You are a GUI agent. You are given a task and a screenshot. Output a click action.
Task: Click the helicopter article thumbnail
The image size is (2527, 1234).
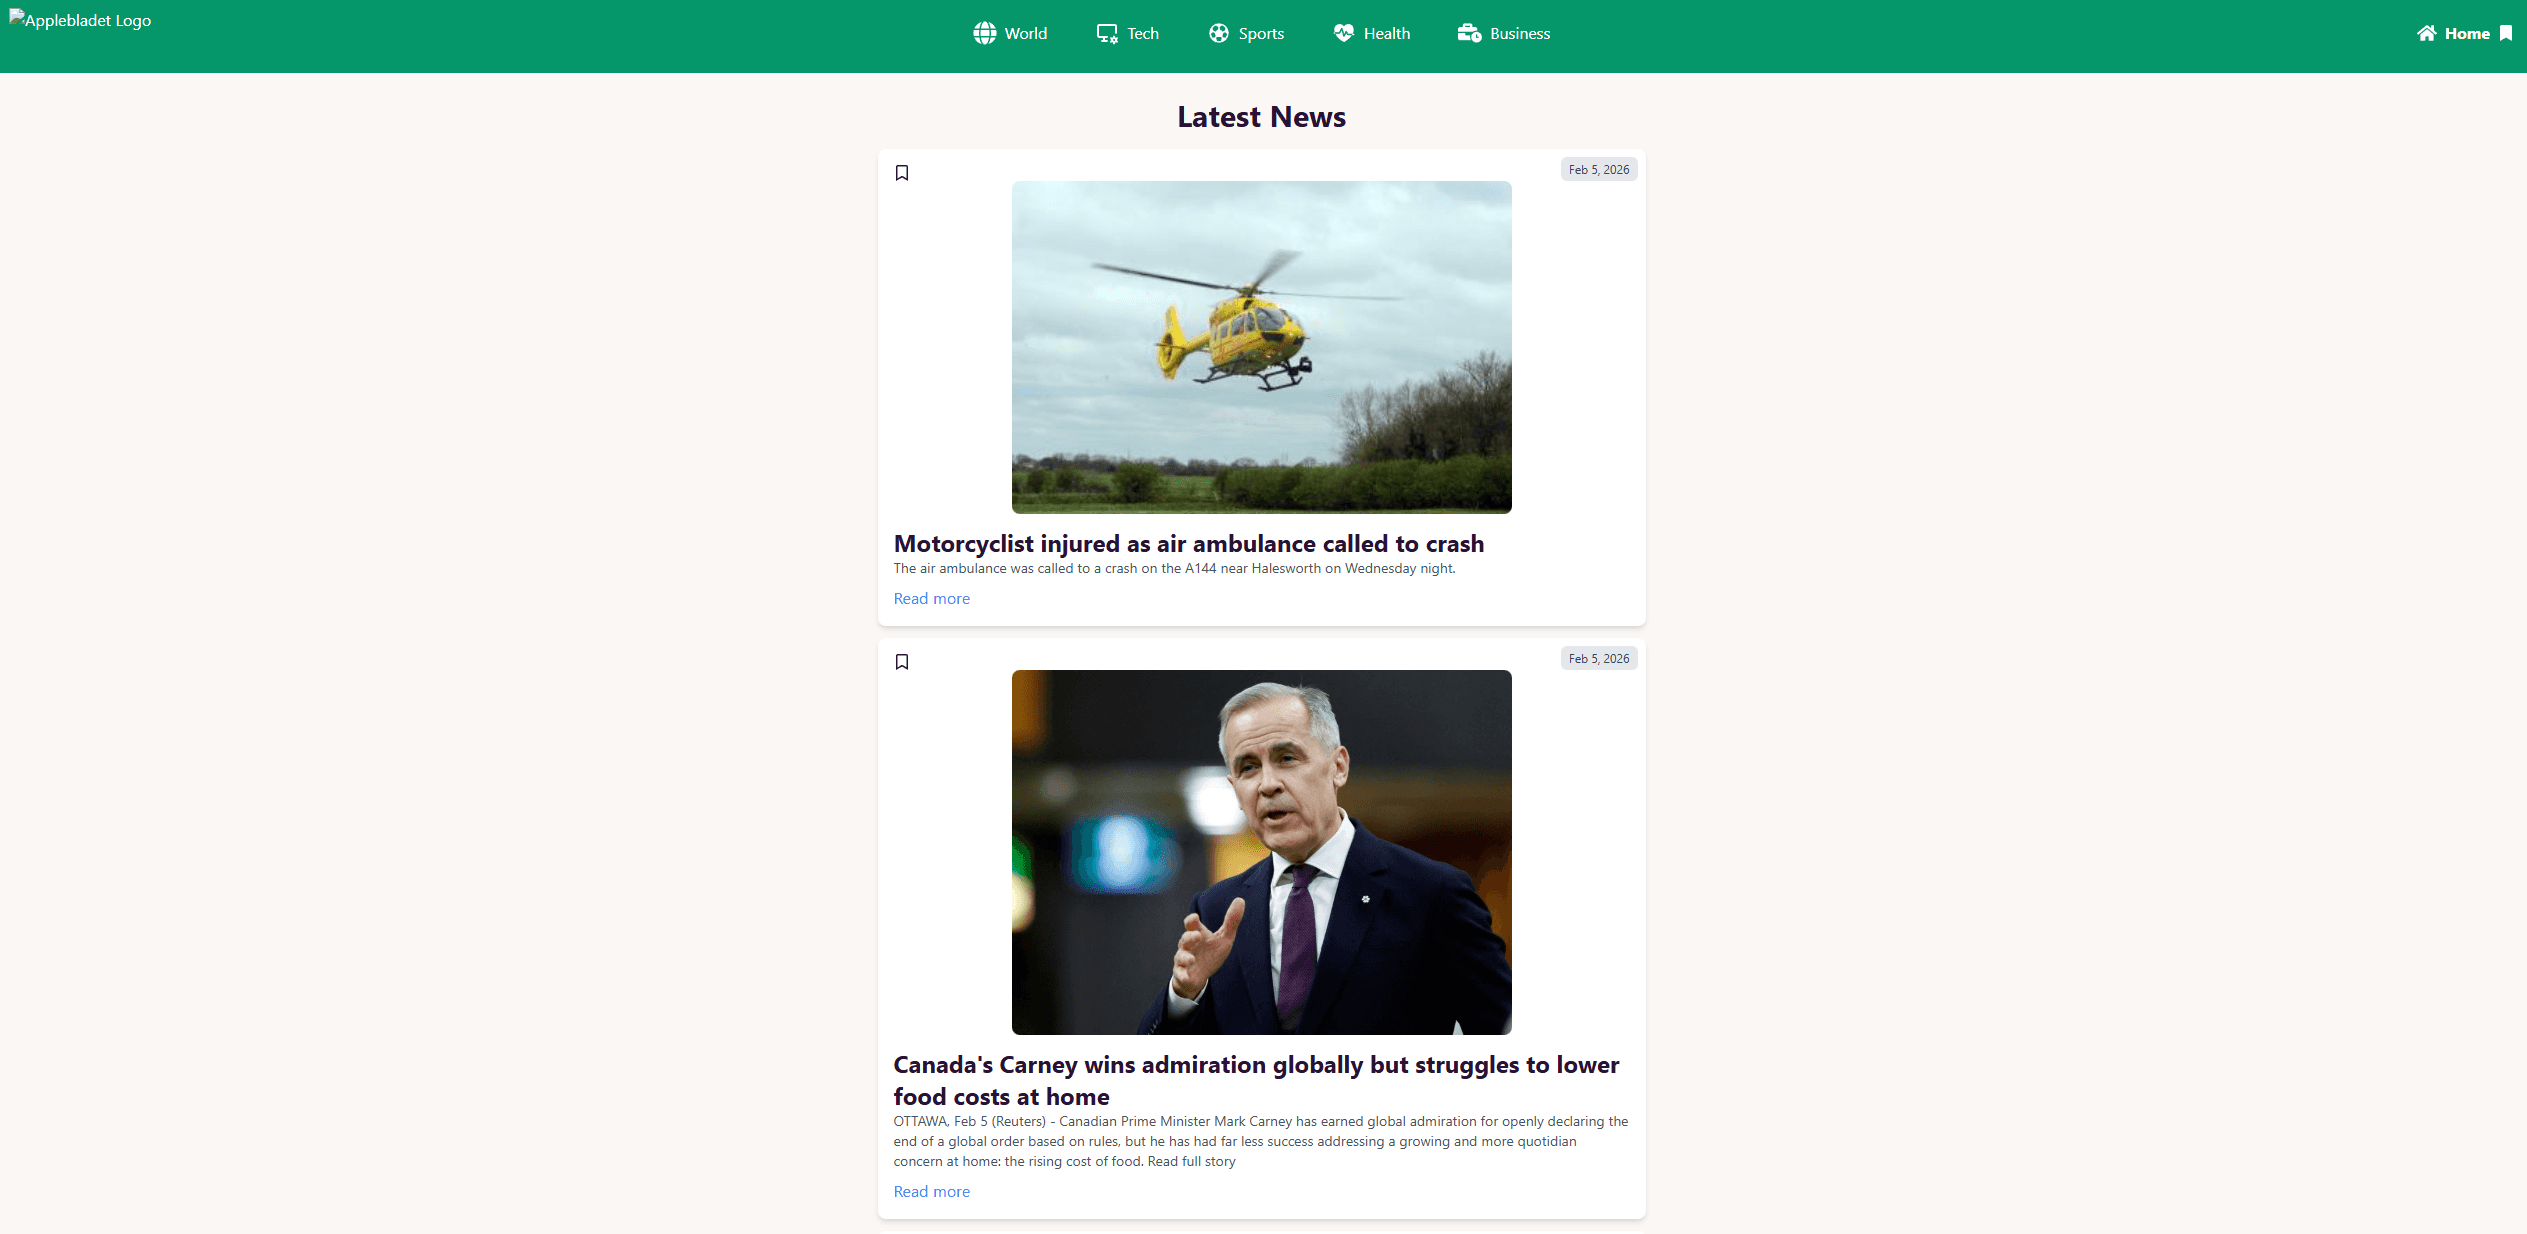[x=1260, y=347]
